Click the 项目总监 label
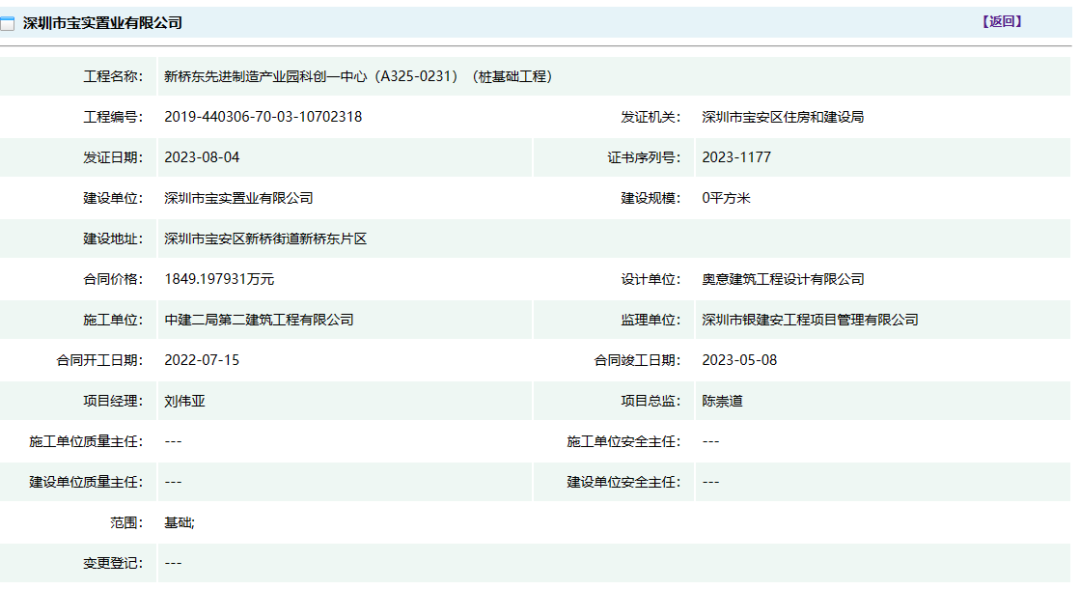The height and width of the screenshot is (589, 1080). click(650, 401)
